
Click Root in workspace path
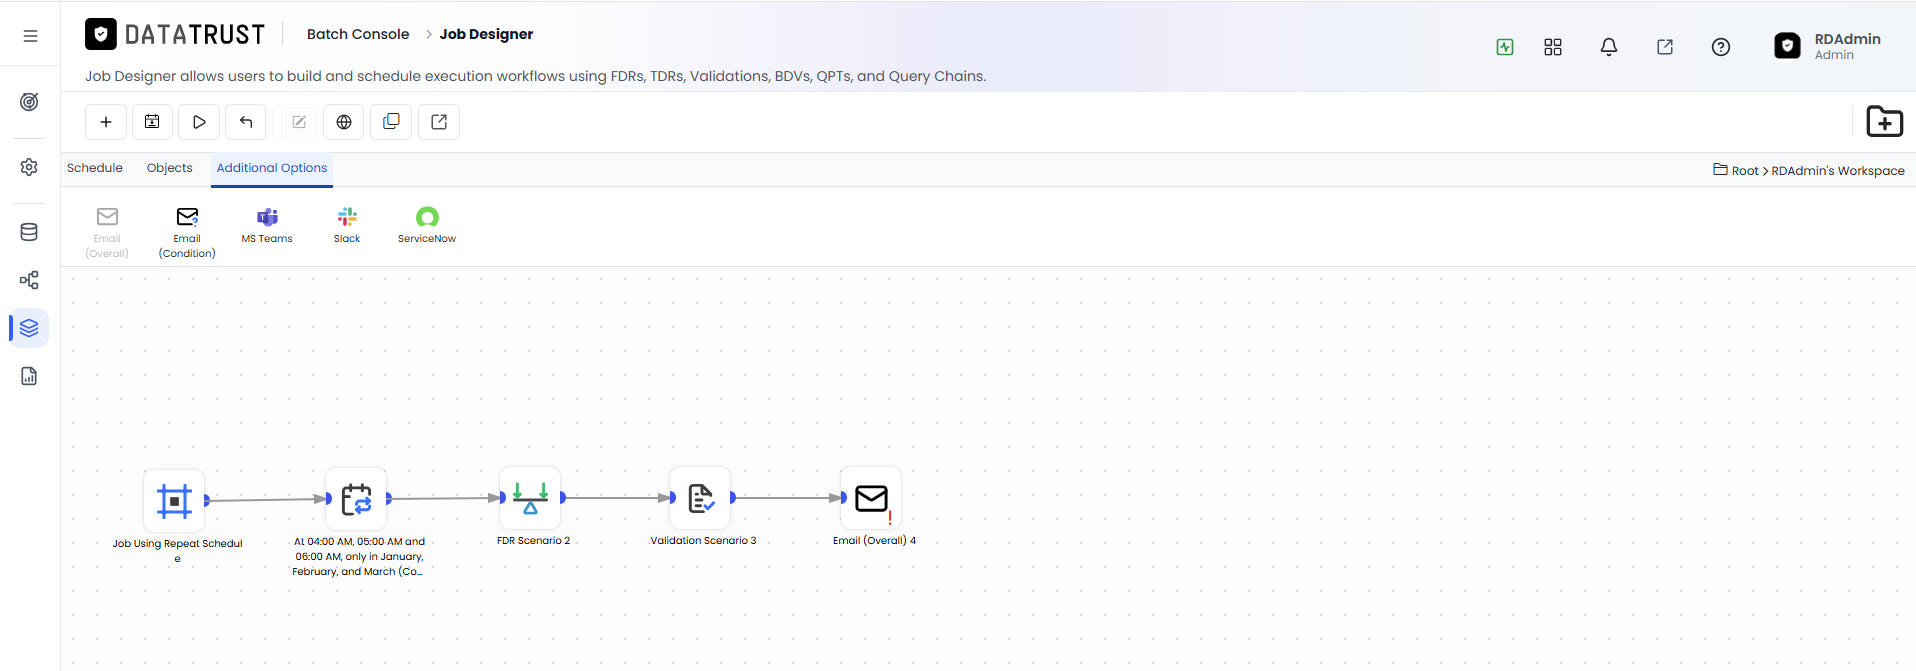point(1745,171)
